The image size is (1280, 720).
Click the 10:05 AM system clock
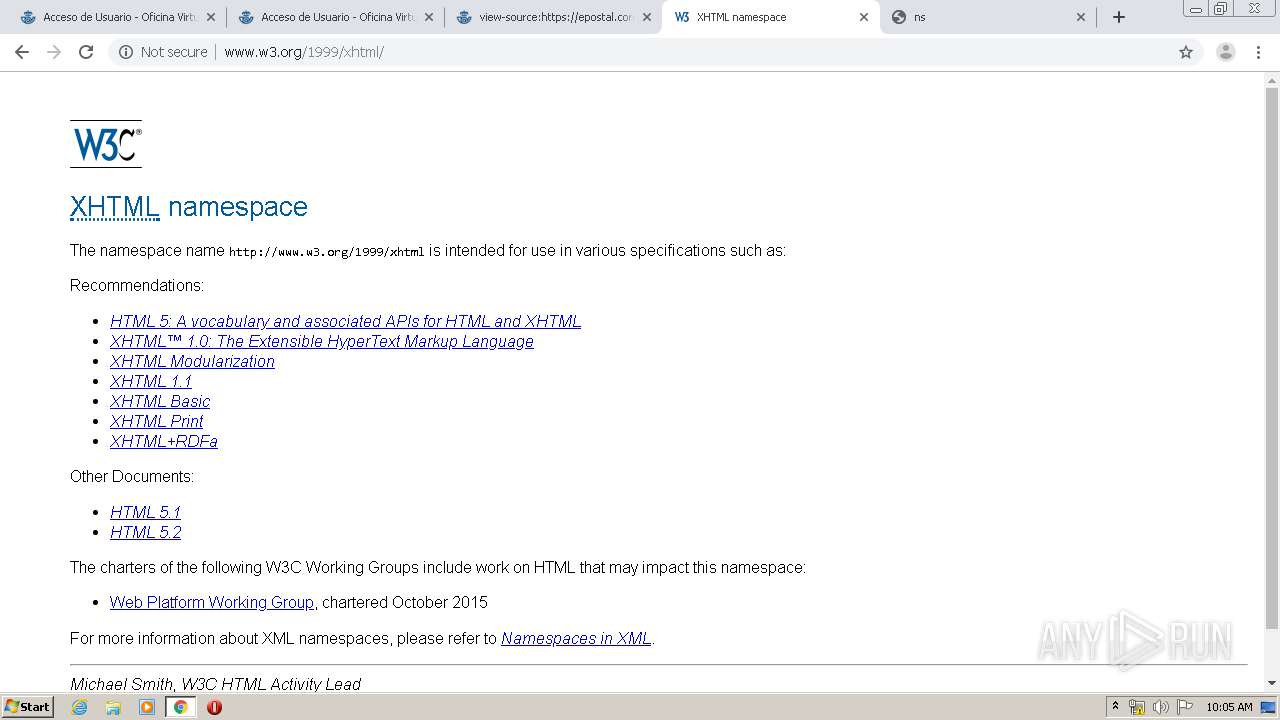pos(1229,707)
